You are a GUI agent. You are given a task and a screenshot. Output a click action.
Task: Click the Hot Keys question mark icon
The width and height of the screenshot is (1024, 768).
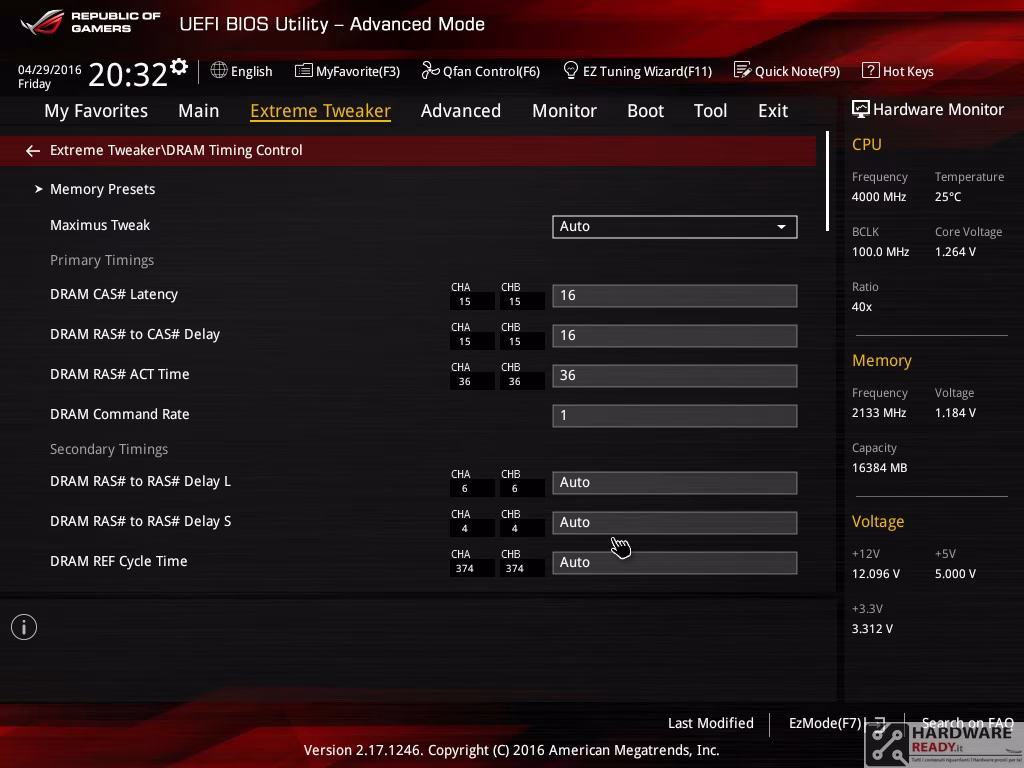click(x=870, y=70)
